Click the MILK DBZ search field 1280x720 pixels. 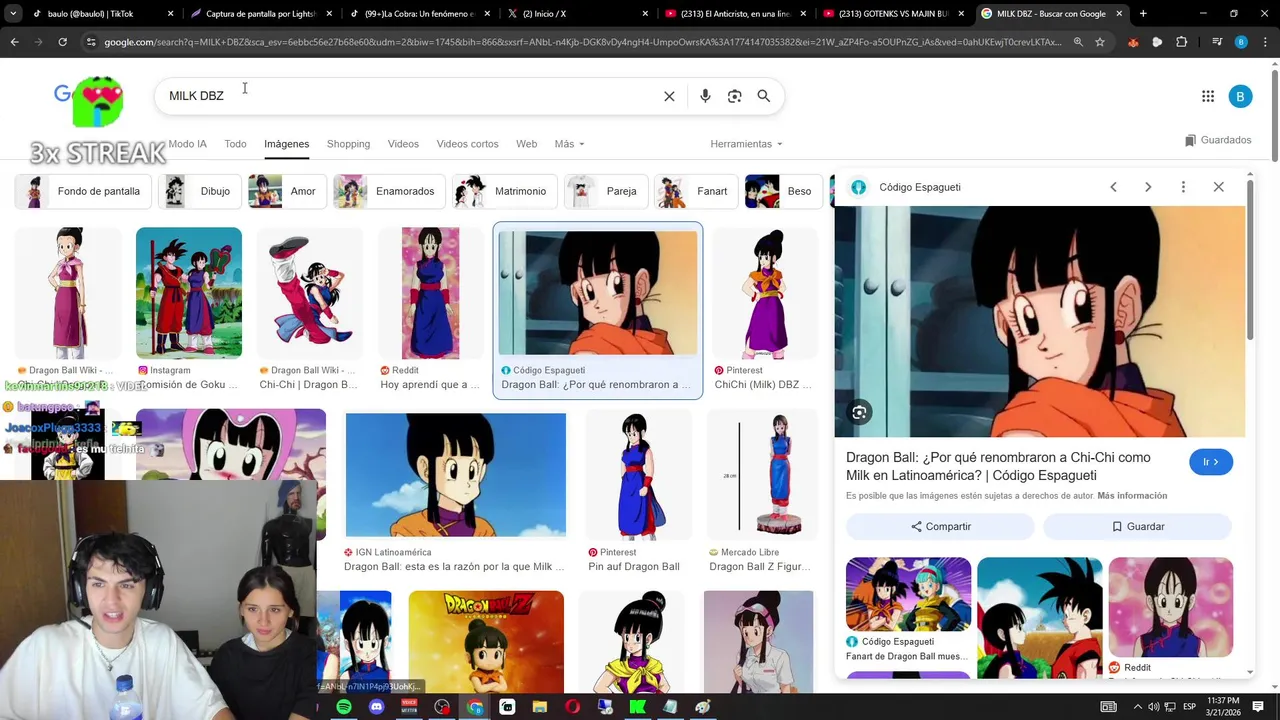(410, 96)
